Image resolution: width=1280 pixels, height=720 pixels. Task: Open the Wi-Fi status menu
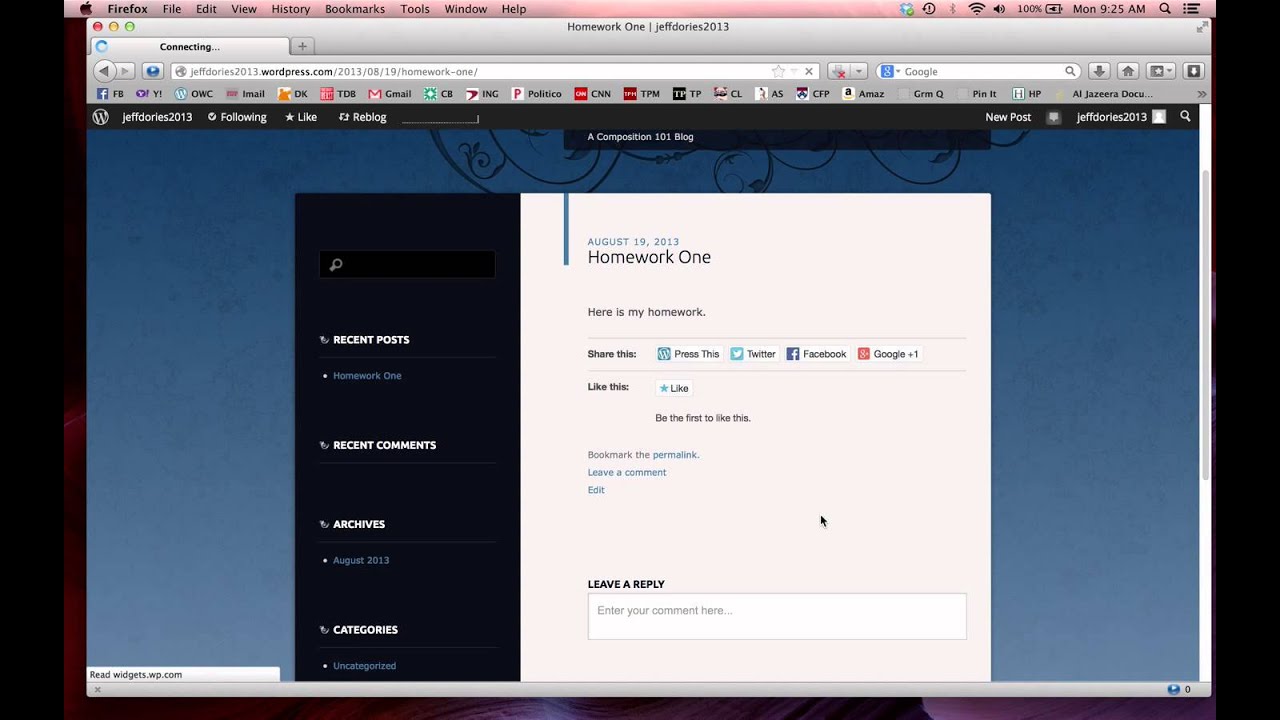(x=976, y=9)
